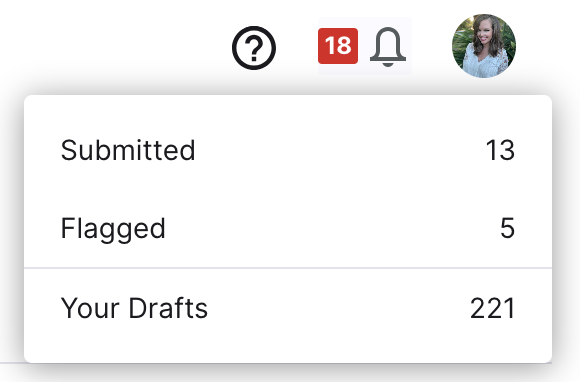Open the list of 13 submitted items
The image size is (580, 382).
point(288,150)
